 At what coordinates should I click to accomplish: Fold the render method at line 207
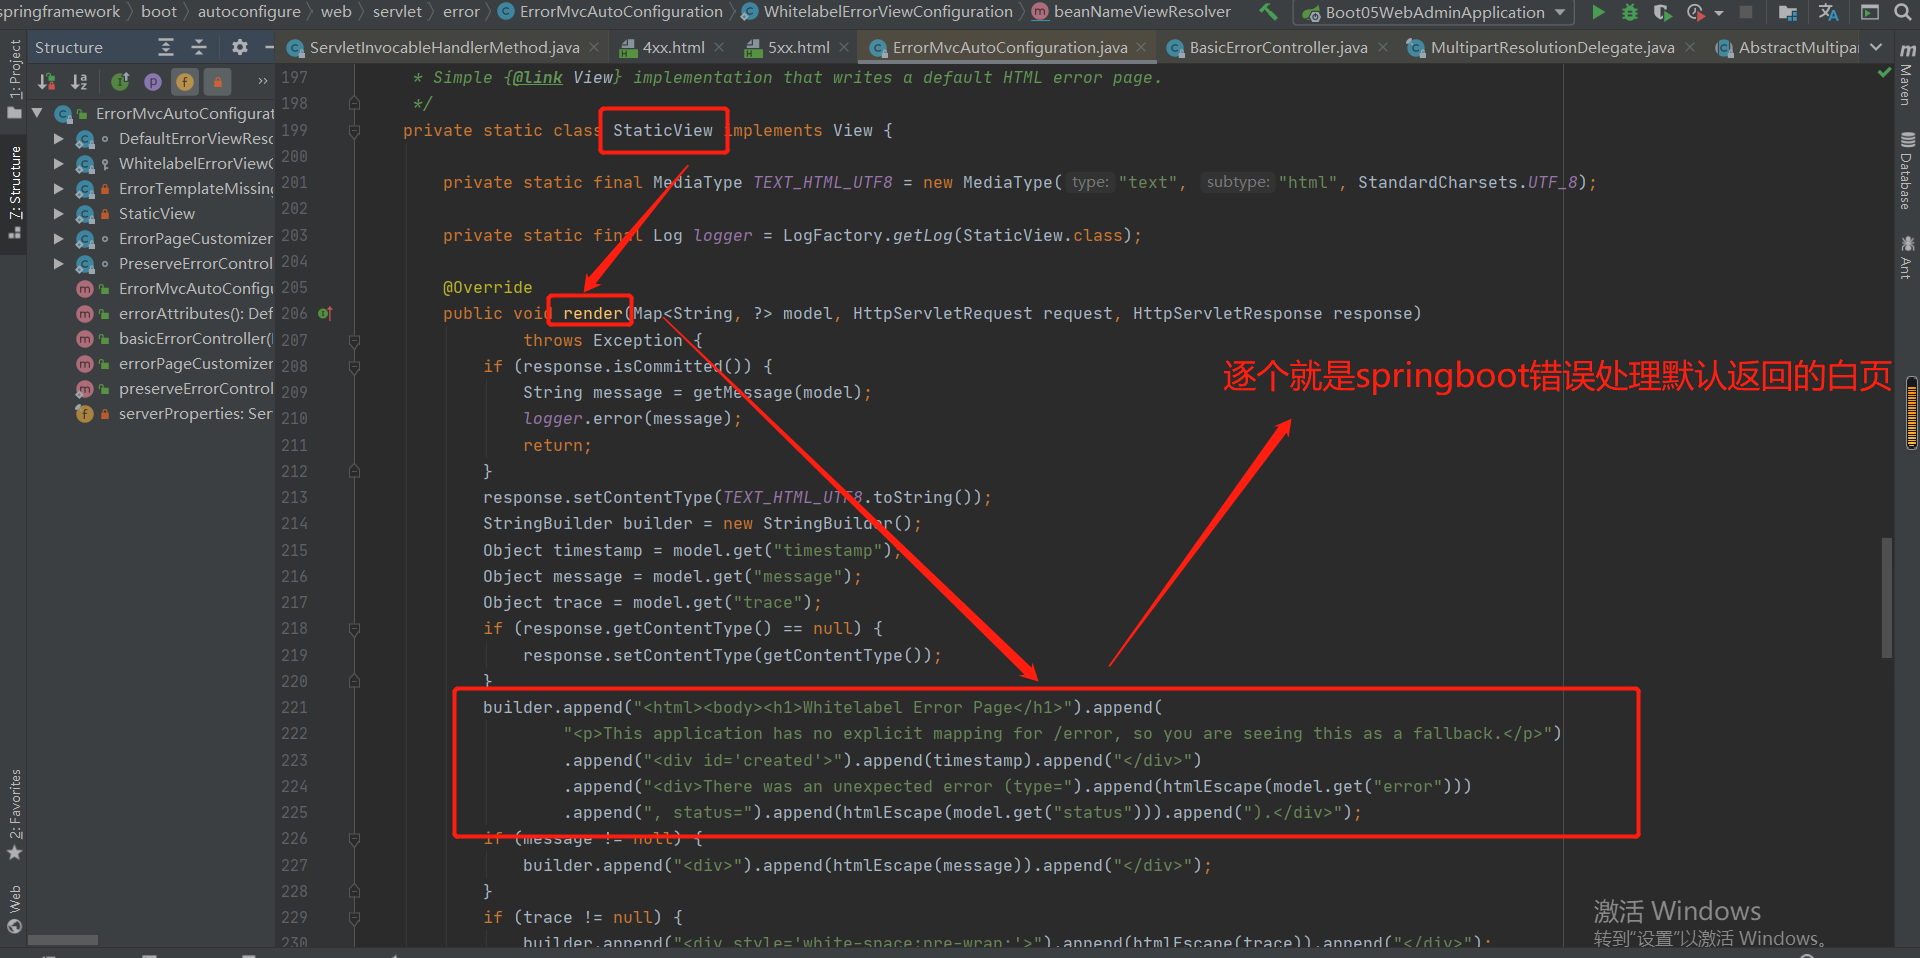354,340
